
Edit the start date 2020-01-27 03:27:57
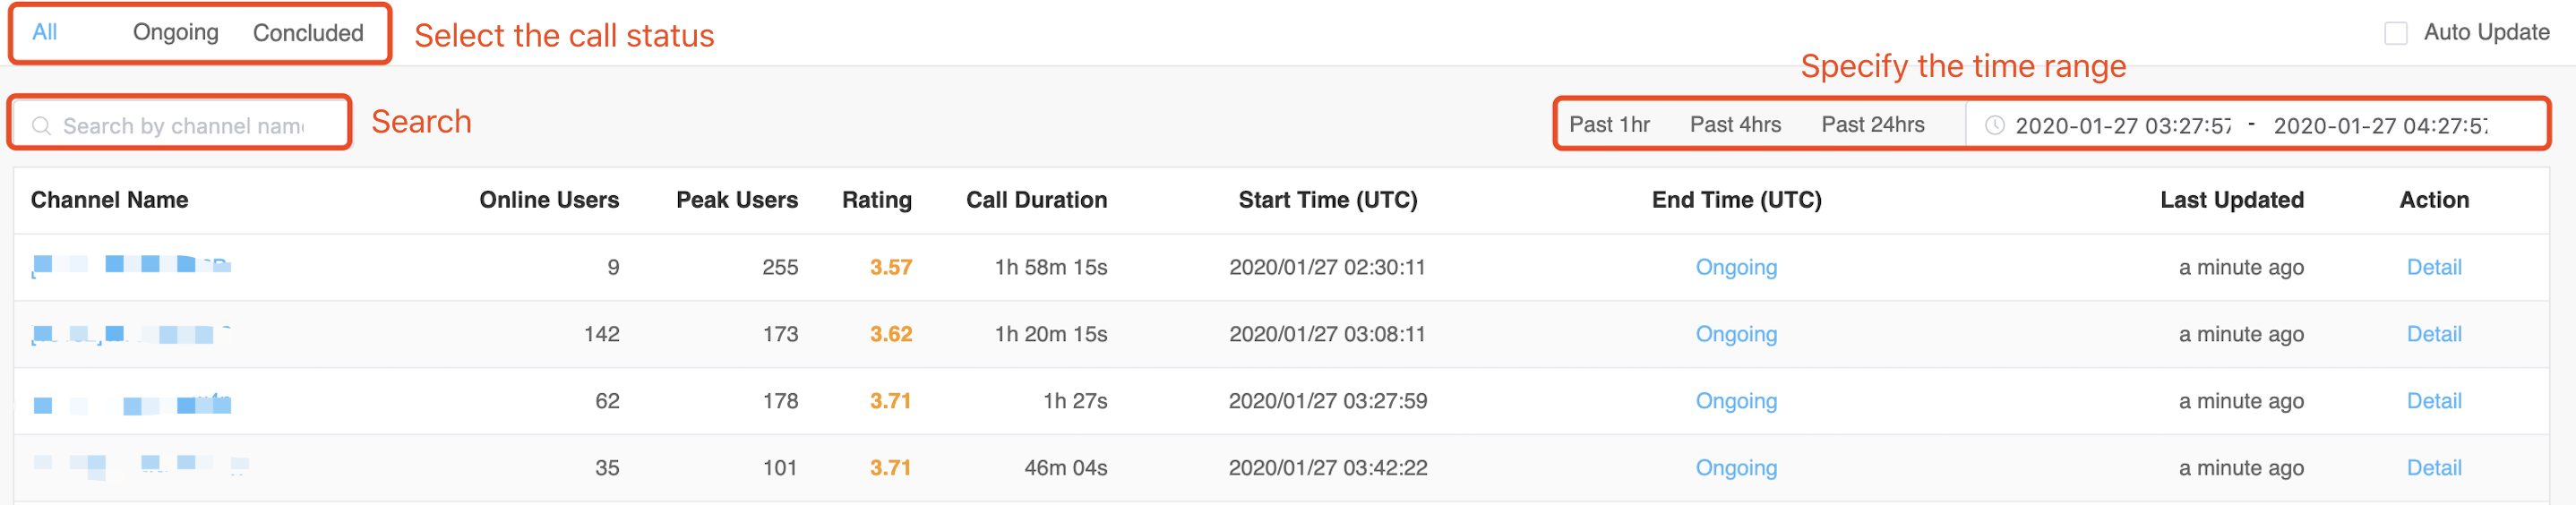pos(2122,126)
